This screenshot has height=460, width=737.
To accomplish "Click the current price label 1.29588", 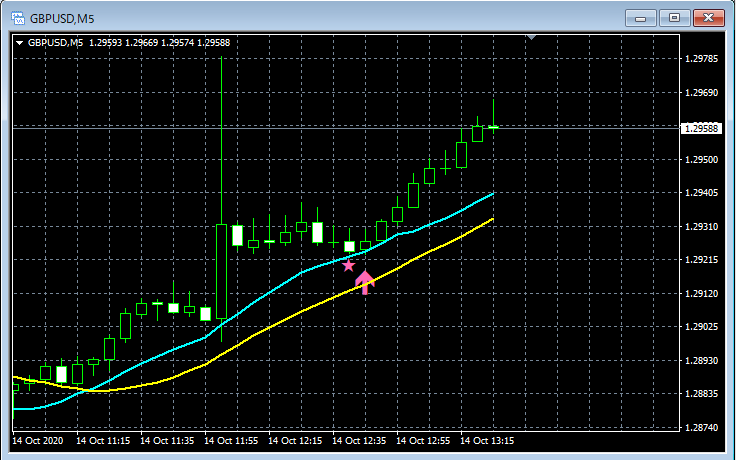I will (x=701, y=128).
